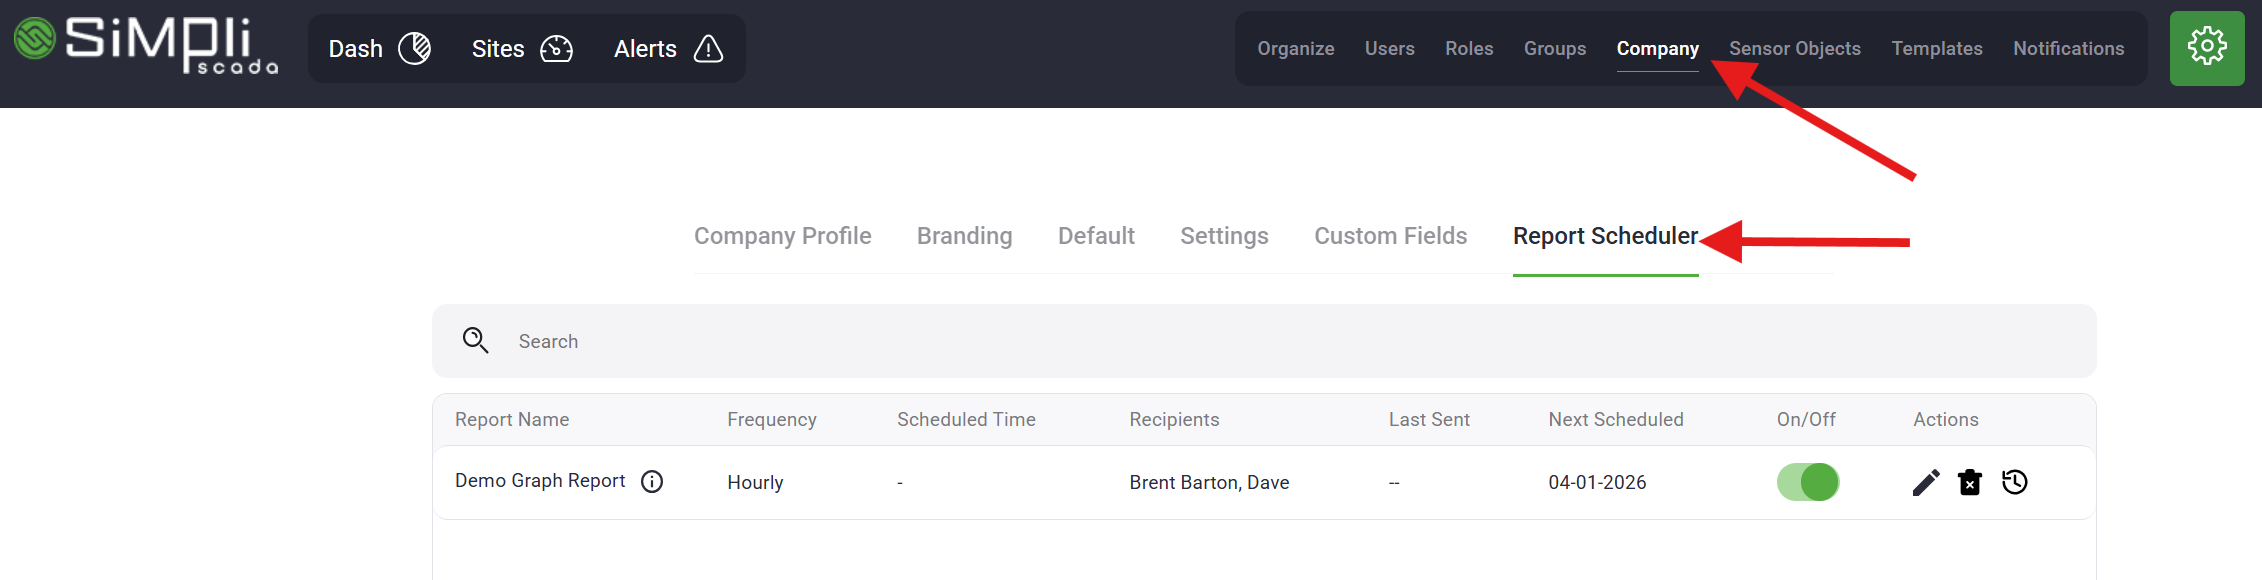Open Notifications in the top menu
The height and width of the screenshot is (580, 2262).
(x=2068, y=49)
